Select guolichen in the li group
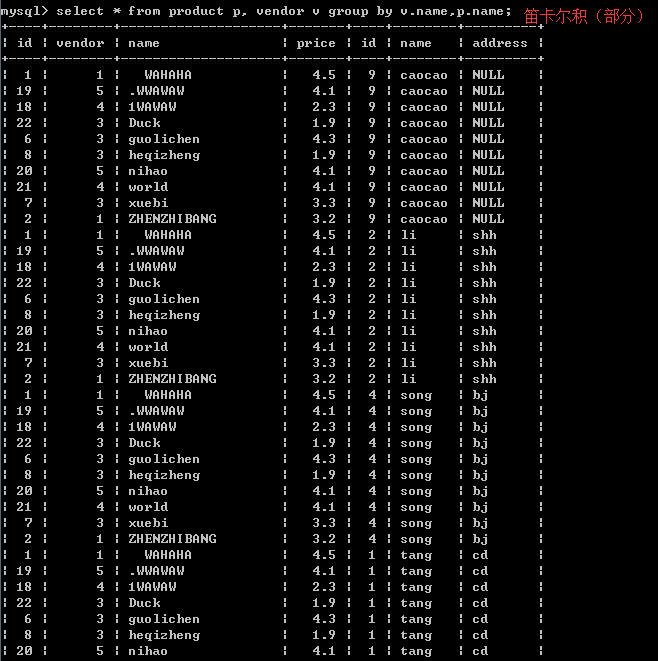658x661 pixels. click(164, 299)
